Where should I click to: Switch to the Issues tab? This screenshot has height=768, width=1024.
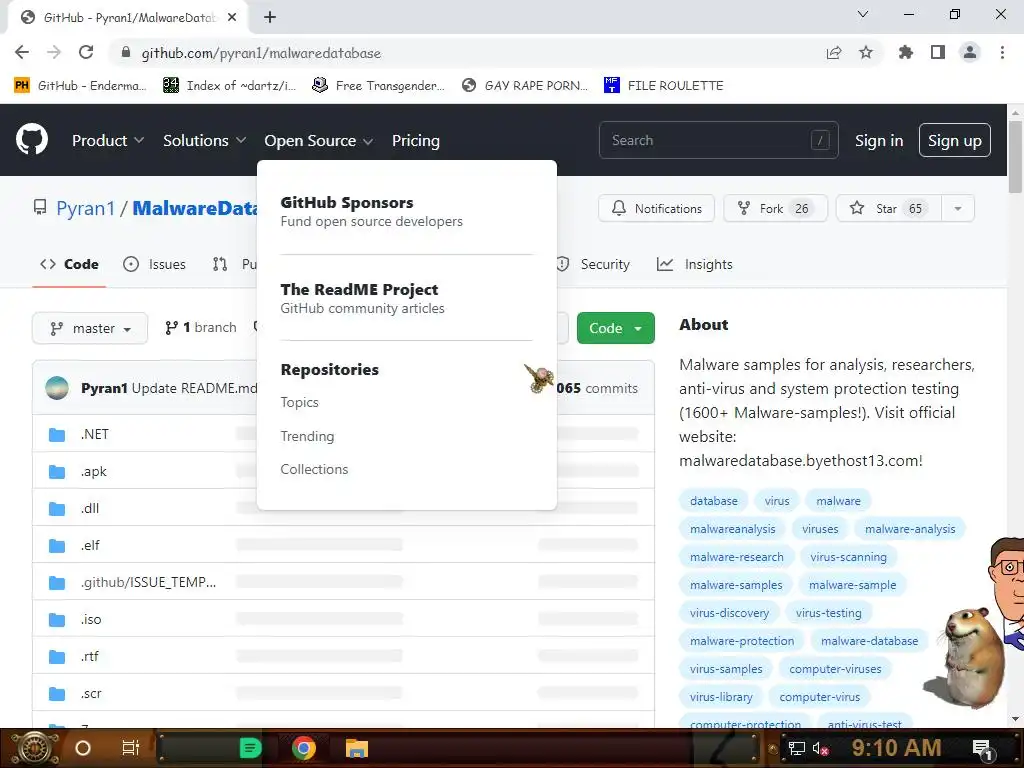154,264
